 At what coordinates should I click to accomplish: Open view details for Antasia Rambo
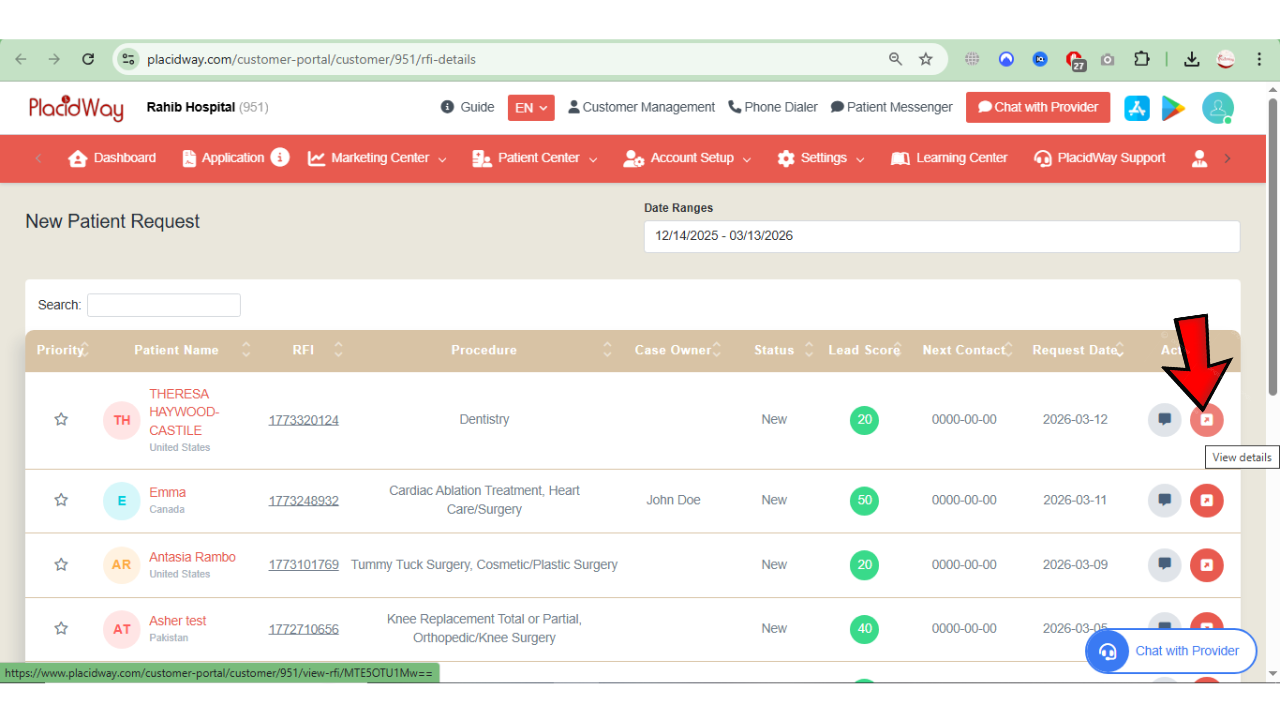[x=1206, y=565]
